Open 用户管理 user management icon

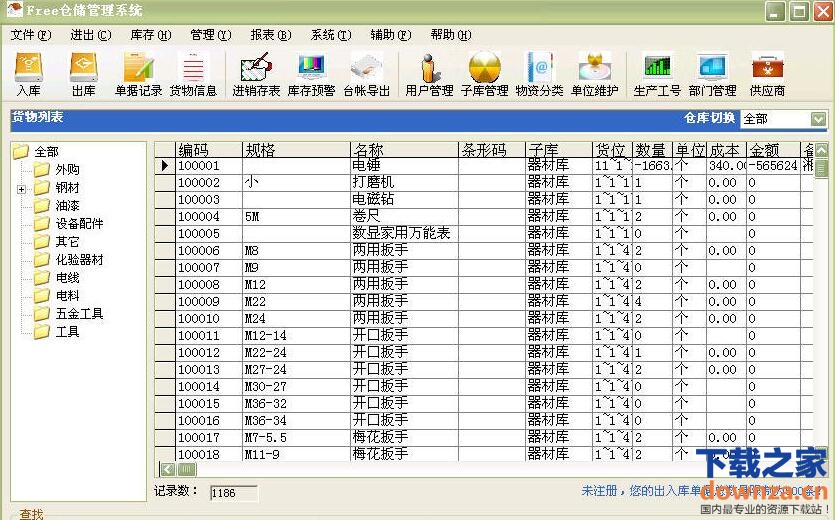click(429, 74)
